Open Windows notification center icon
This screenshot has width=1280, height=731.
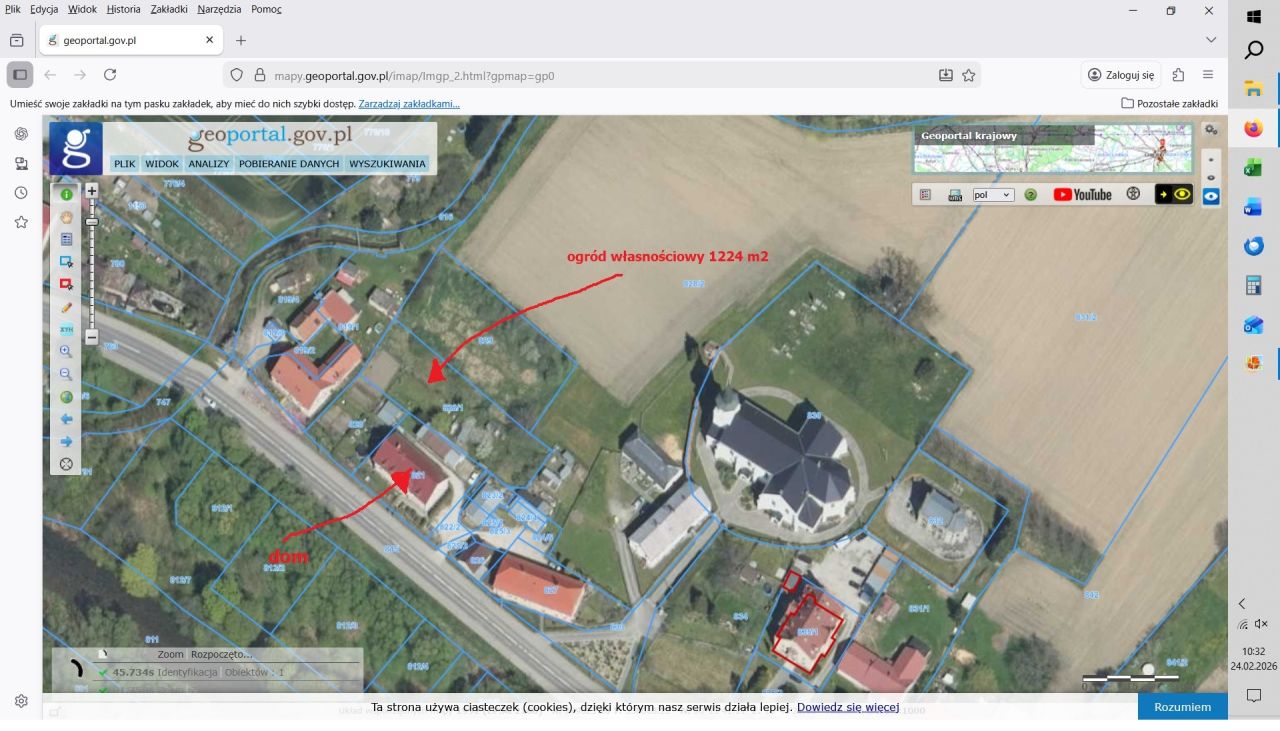pos(1254,695)
